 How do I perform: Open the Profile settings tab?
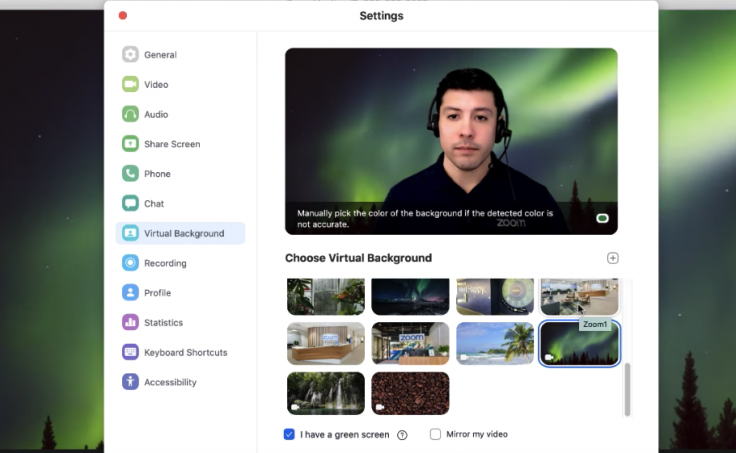pos(157,293)
